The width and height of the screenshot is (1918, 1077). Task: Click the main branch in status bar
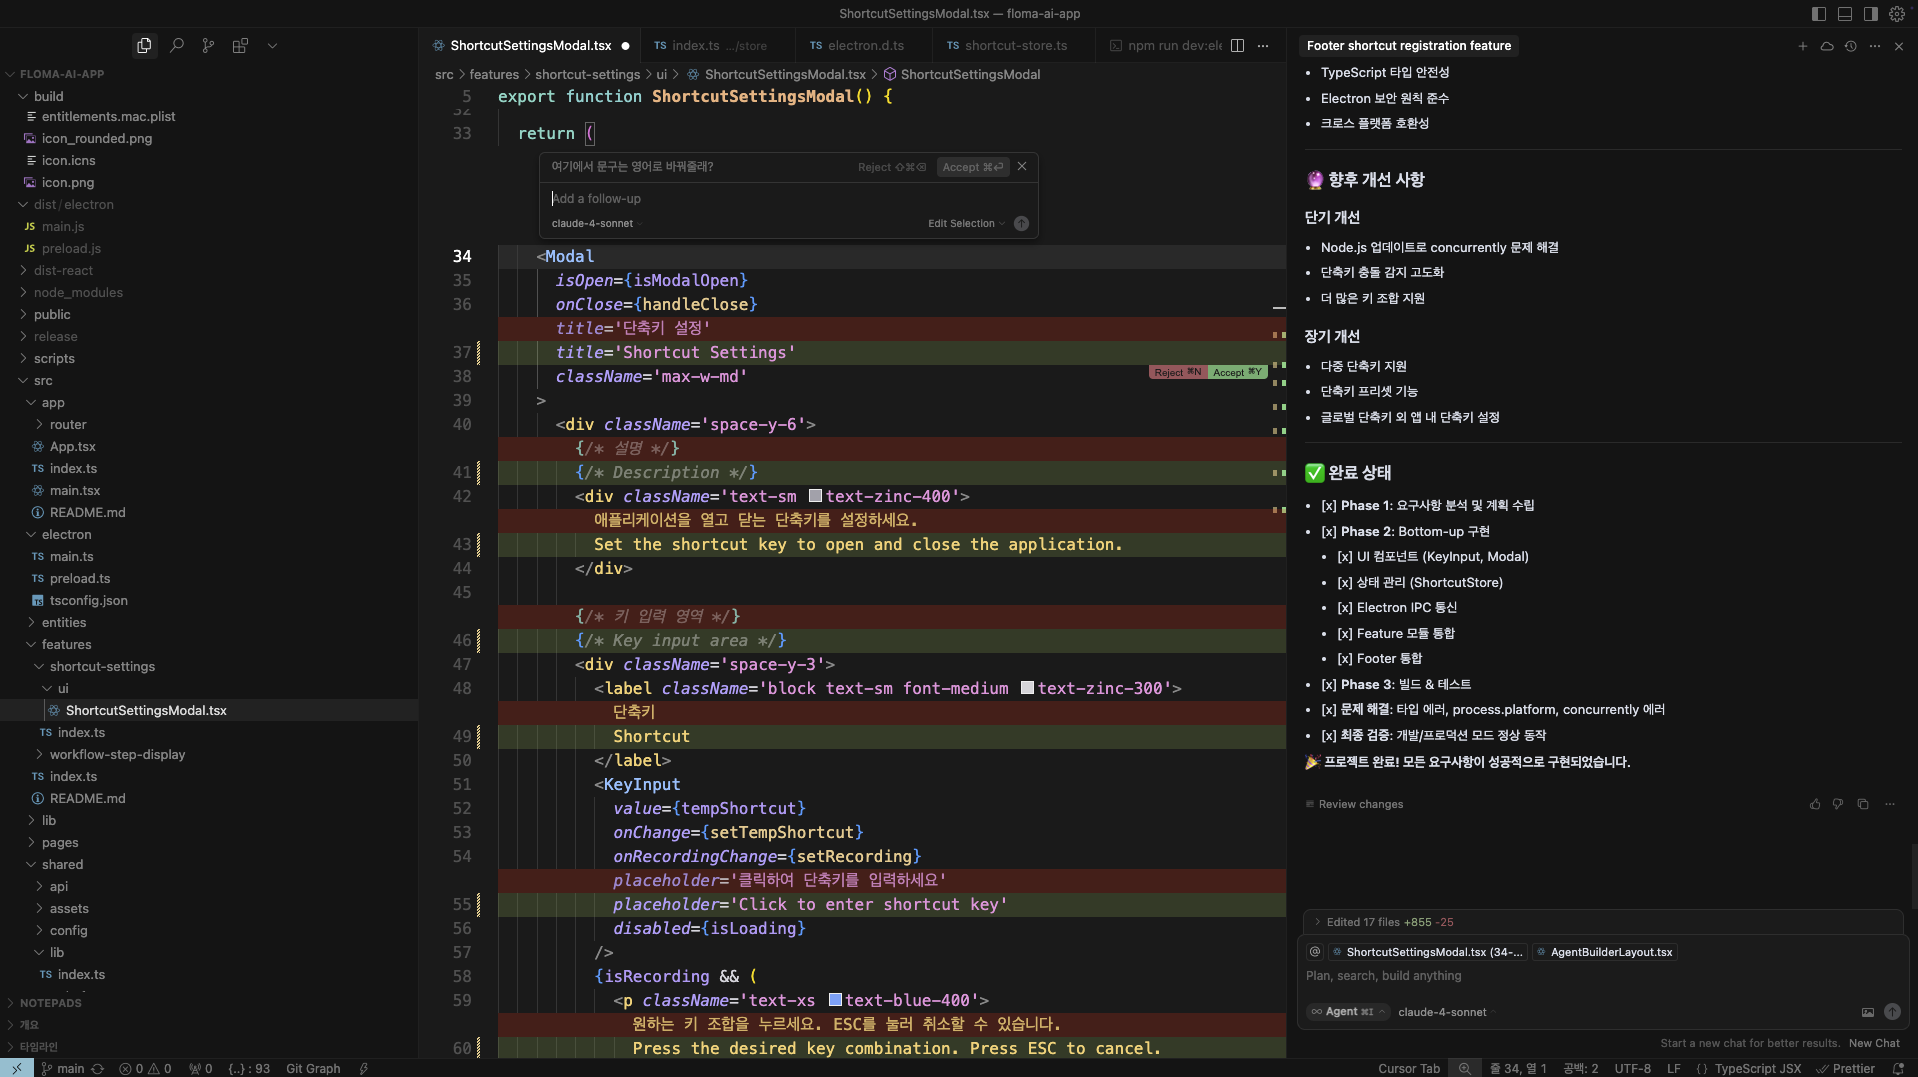click(x=63, y=1068)
